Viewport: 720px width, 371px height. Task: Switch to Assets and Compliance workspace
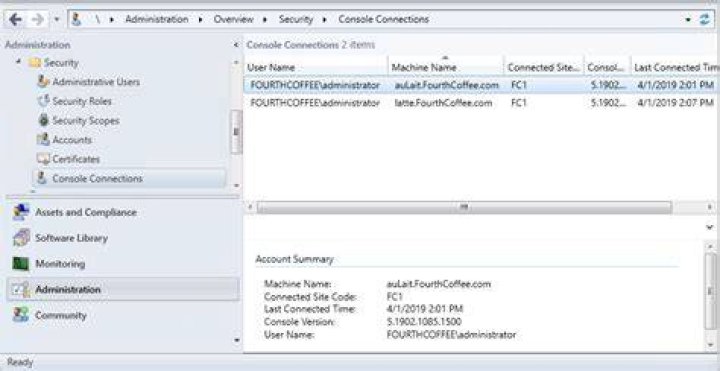(86, 212)
